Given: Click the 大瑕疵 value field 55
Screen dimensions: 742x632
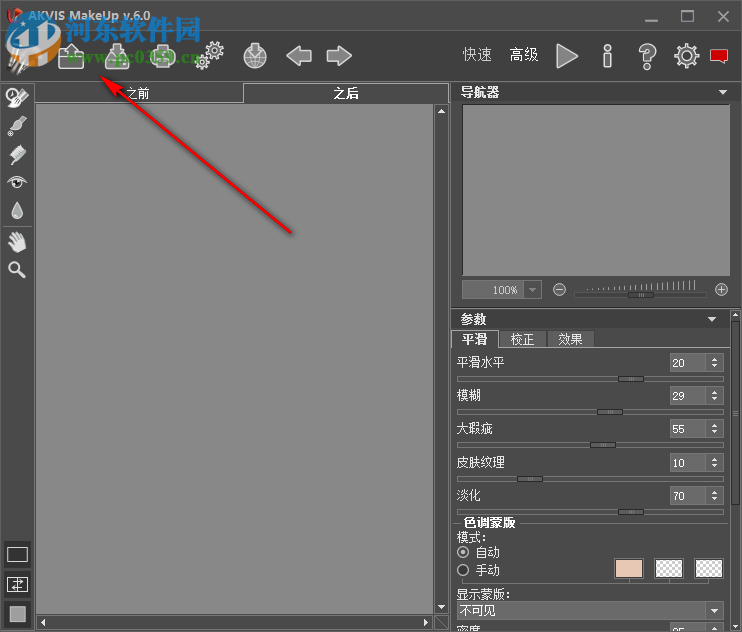Looking at the screenshot, I should point(689,429).
